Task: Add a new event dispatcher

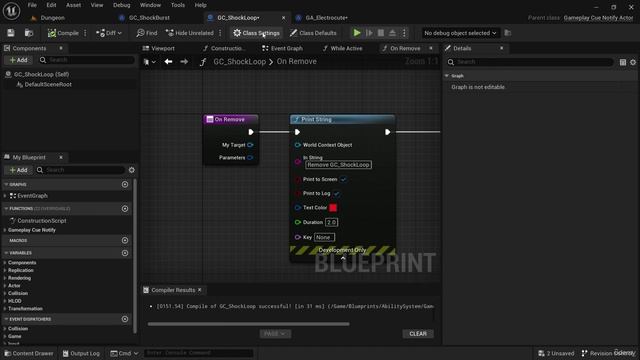Action: 125,319
